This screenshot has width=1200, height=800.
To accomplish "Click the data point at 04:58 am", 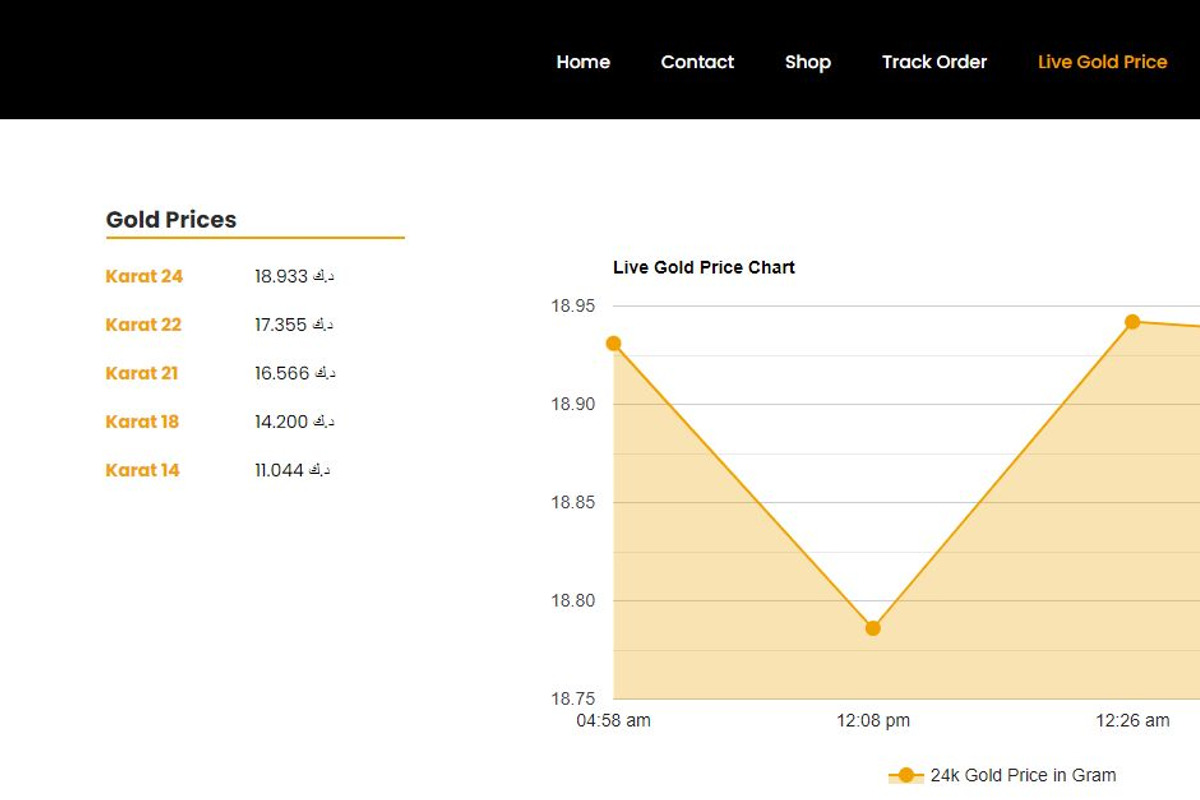I will 612,343.
